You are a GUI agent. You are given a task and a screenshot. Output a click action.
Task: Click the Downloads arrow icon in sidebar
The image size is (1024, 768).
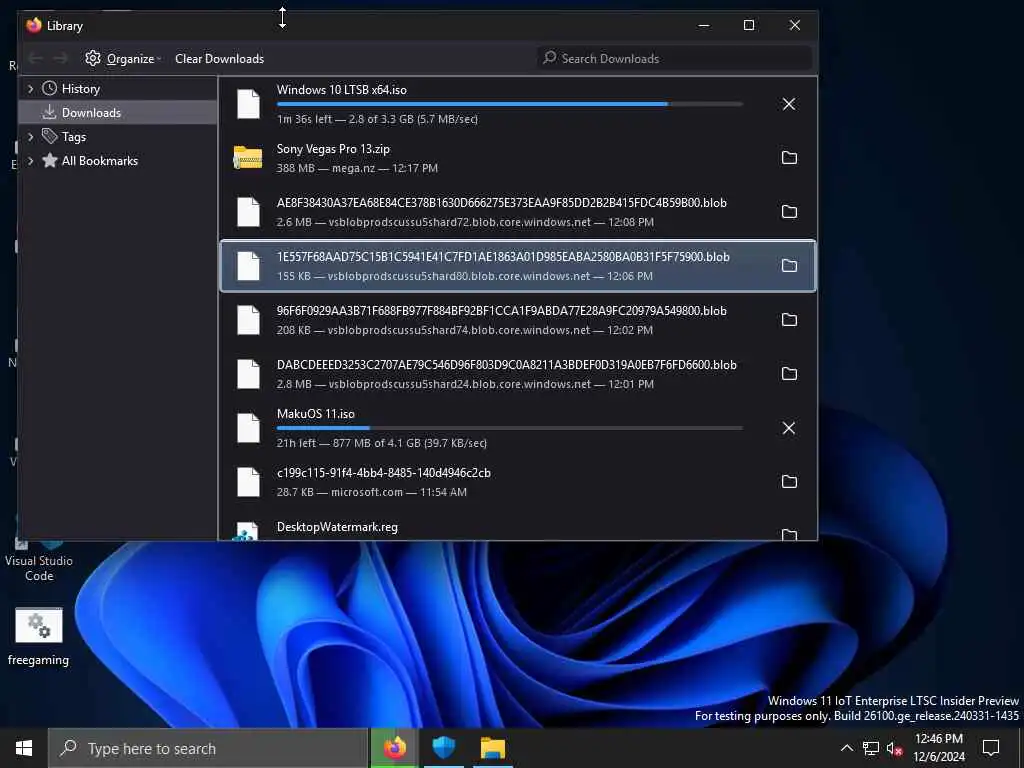(x=50, y=112)
